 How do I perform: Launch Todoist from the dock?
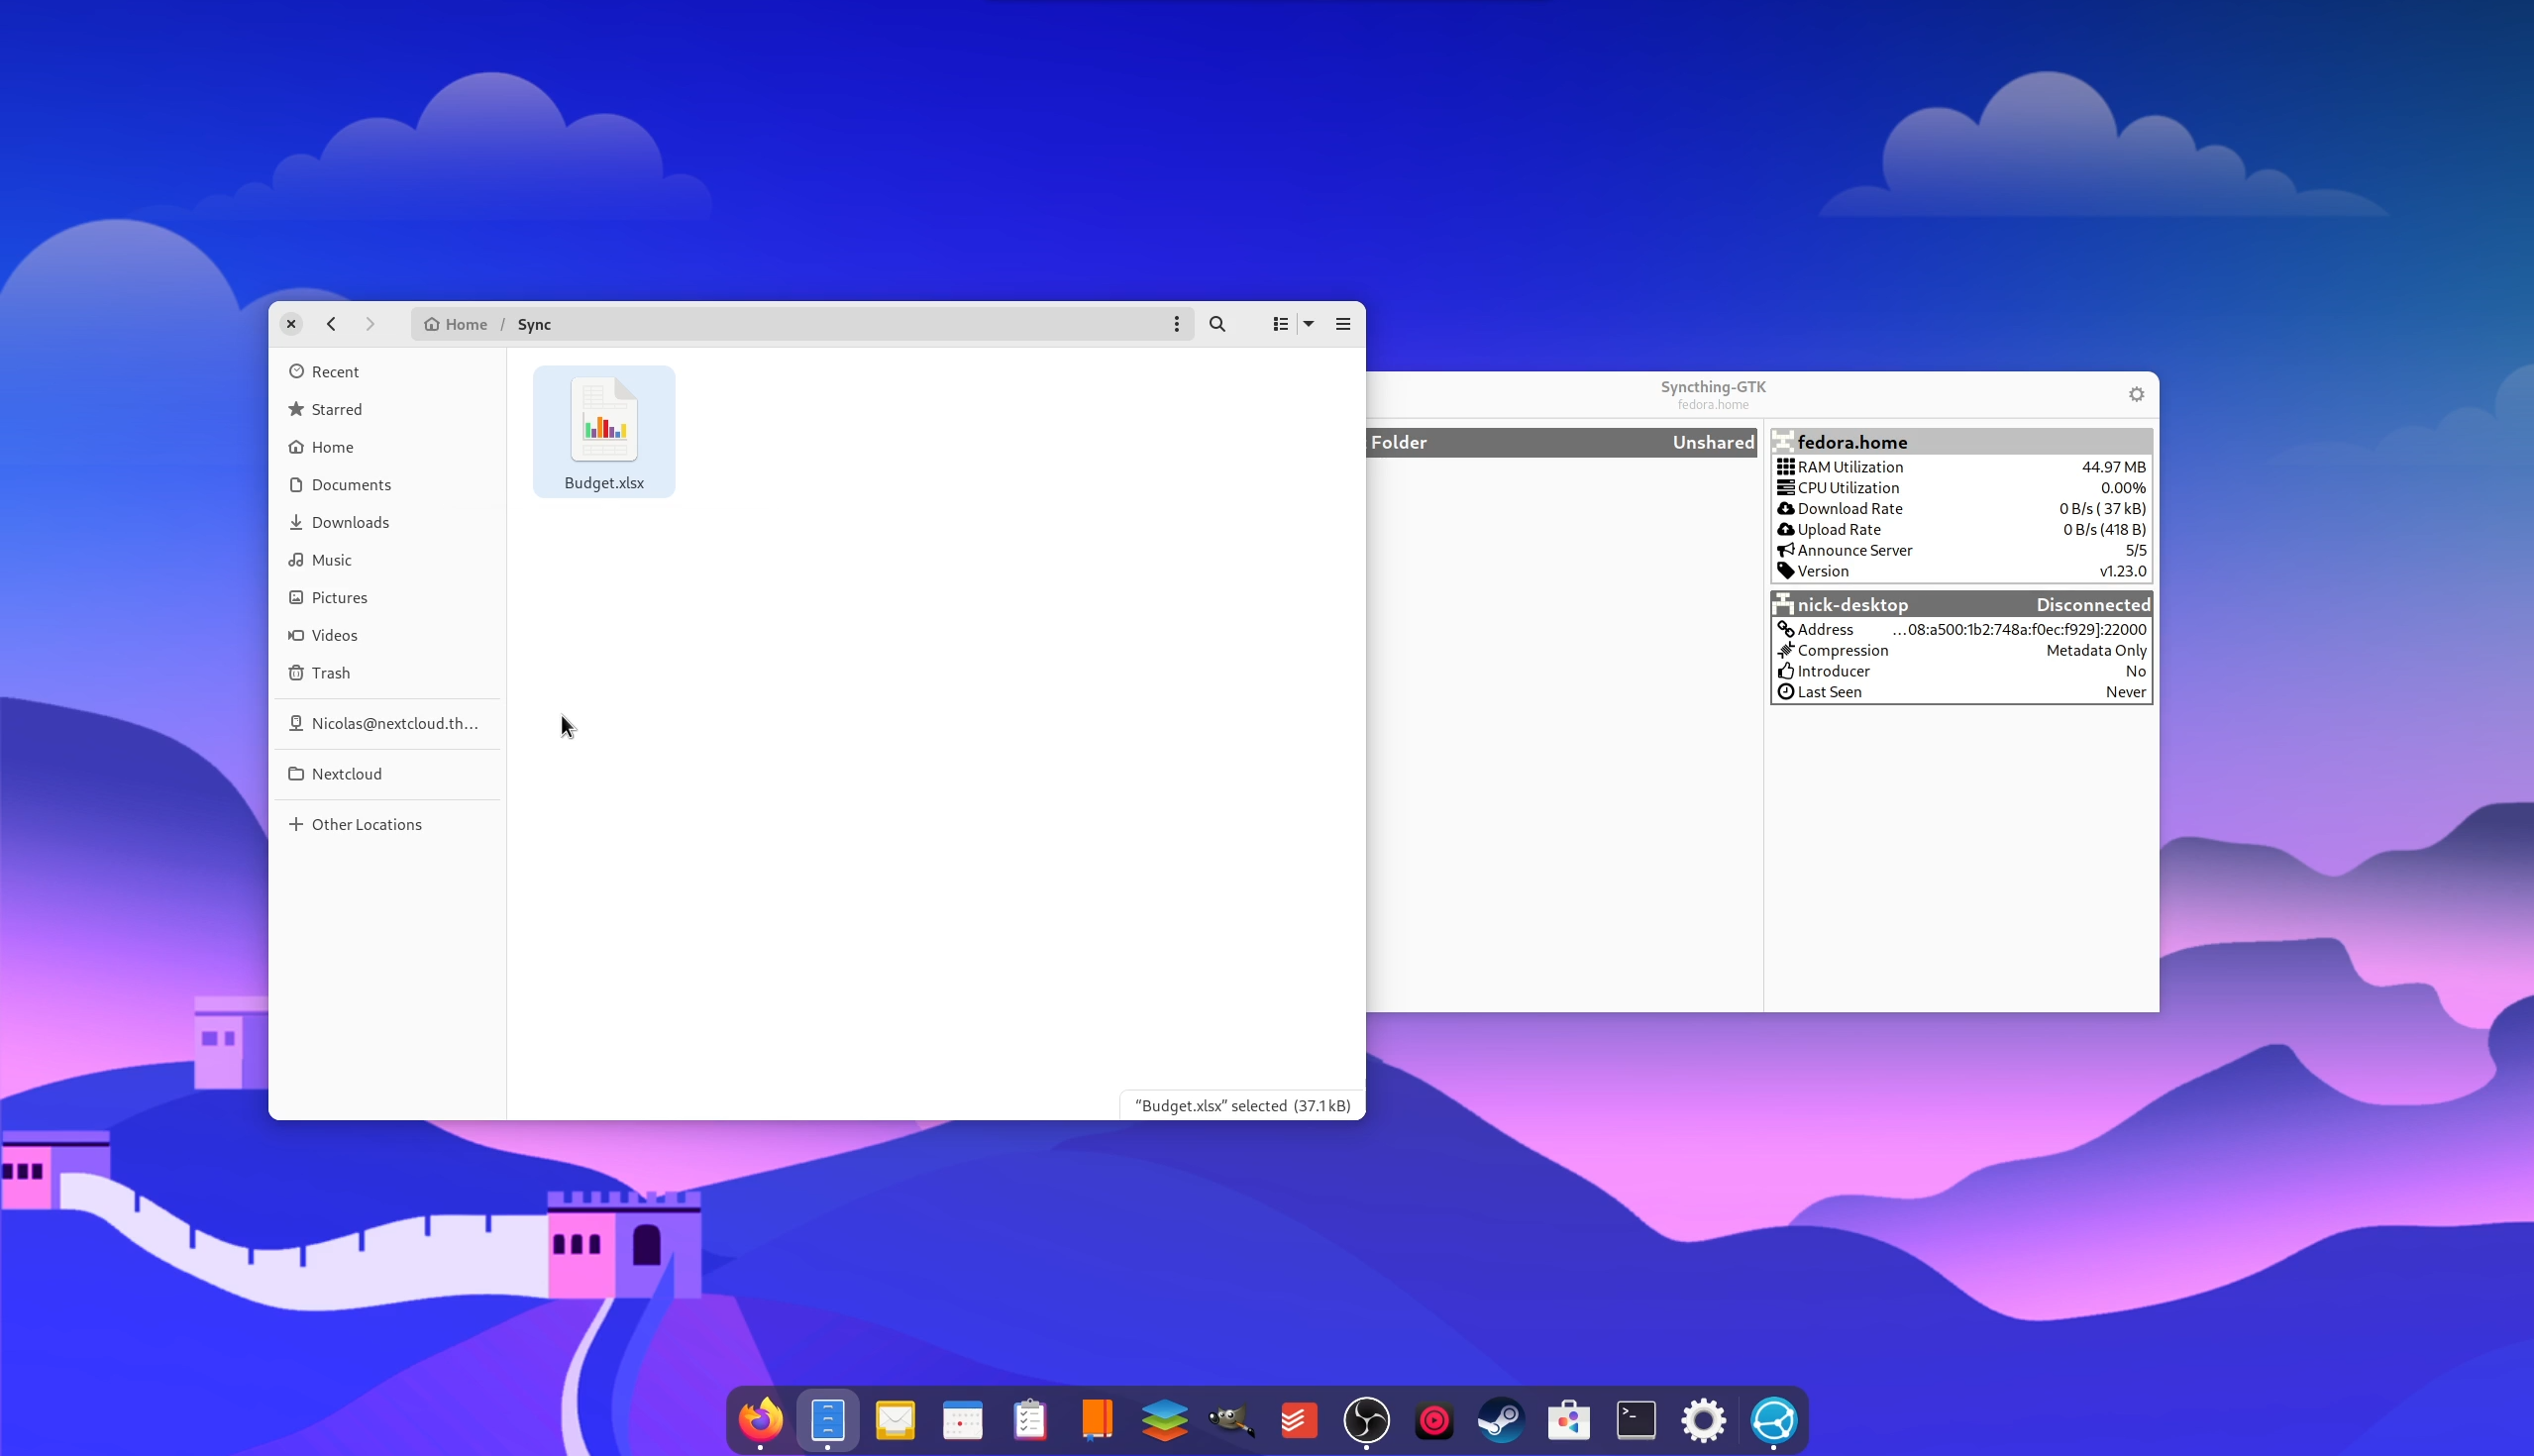pyautogui.click(x=1299, y=1420)
